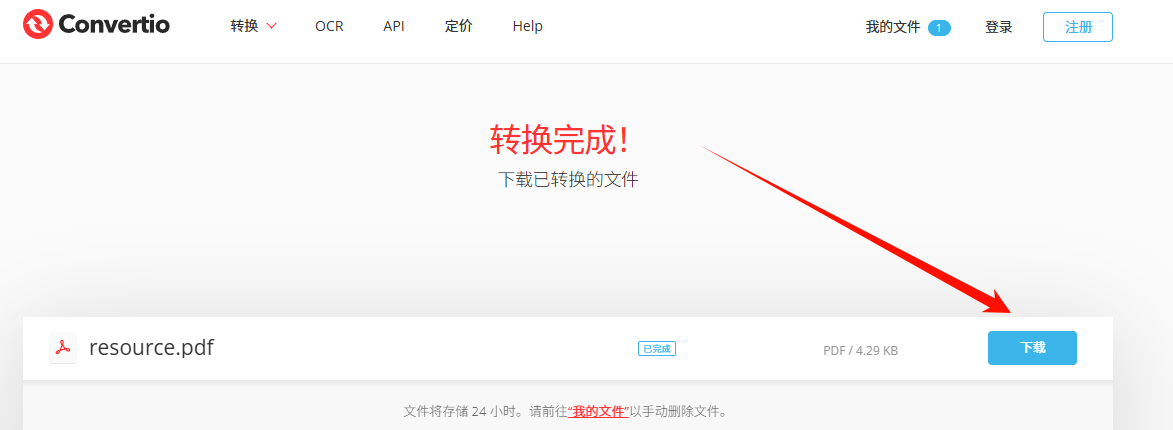Click the PDF / 4.29 KB size text
Image resolution: width=1173 pixels, height=430 pixels.
(x=860, y=350)
